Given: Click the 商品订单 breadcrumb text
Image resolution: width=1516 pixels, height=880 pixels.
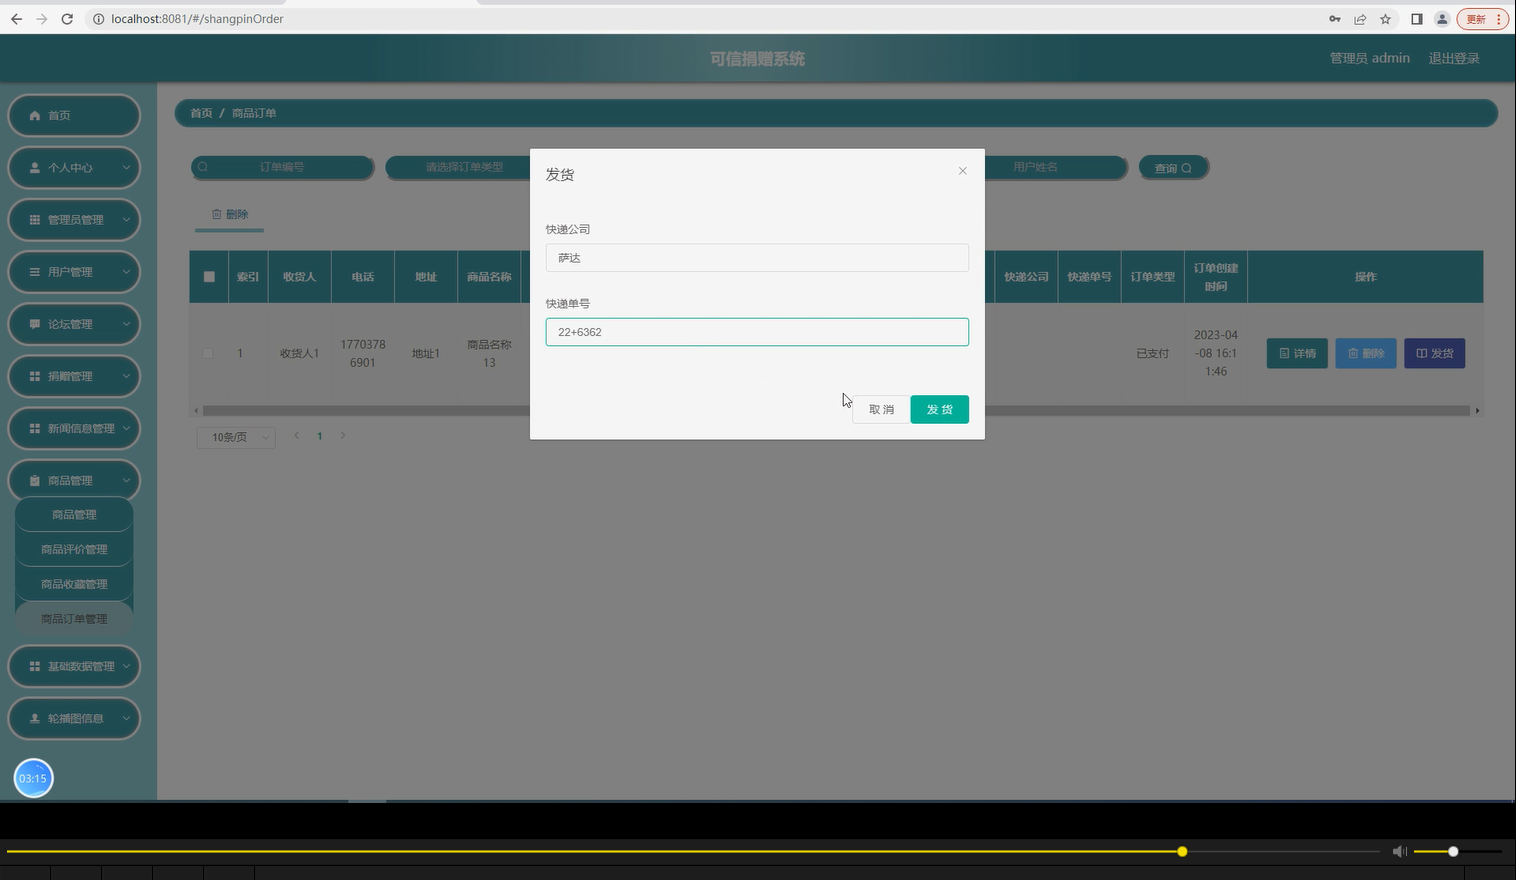Looking at the screenshot, I should pos(254,113).
